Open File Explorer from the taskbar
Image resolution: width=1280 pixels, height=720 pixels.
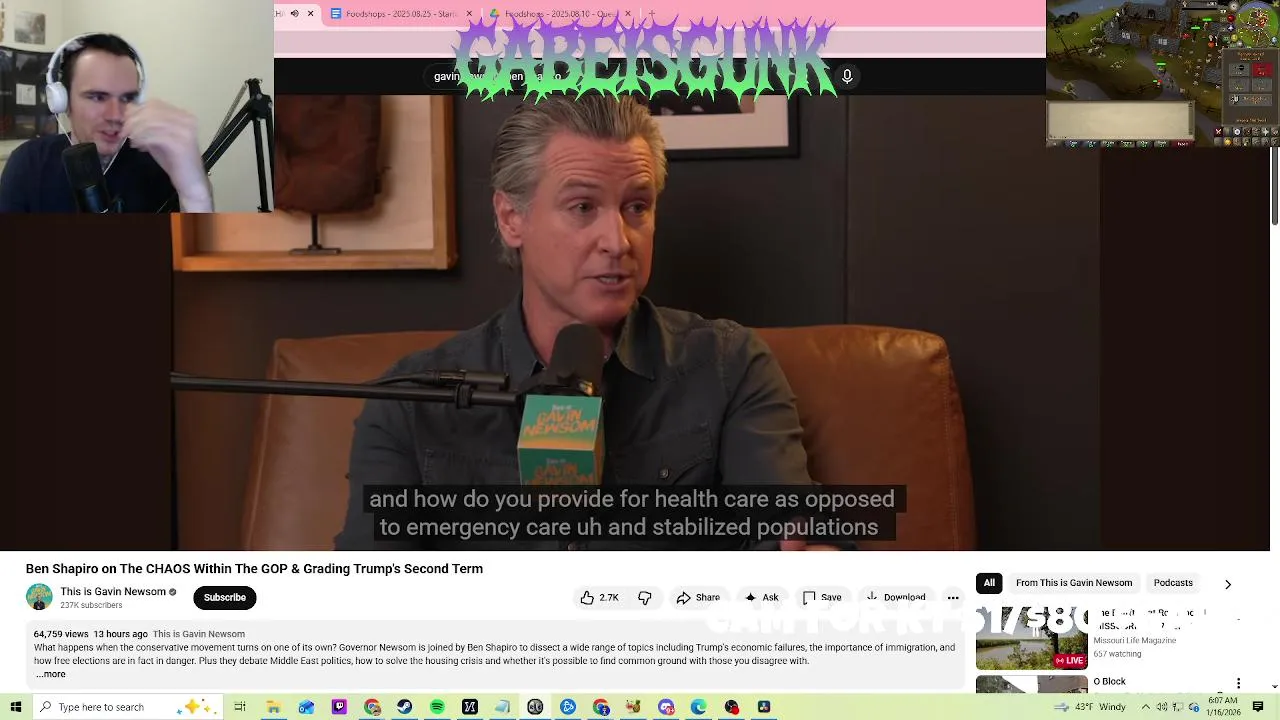(273, 707)
